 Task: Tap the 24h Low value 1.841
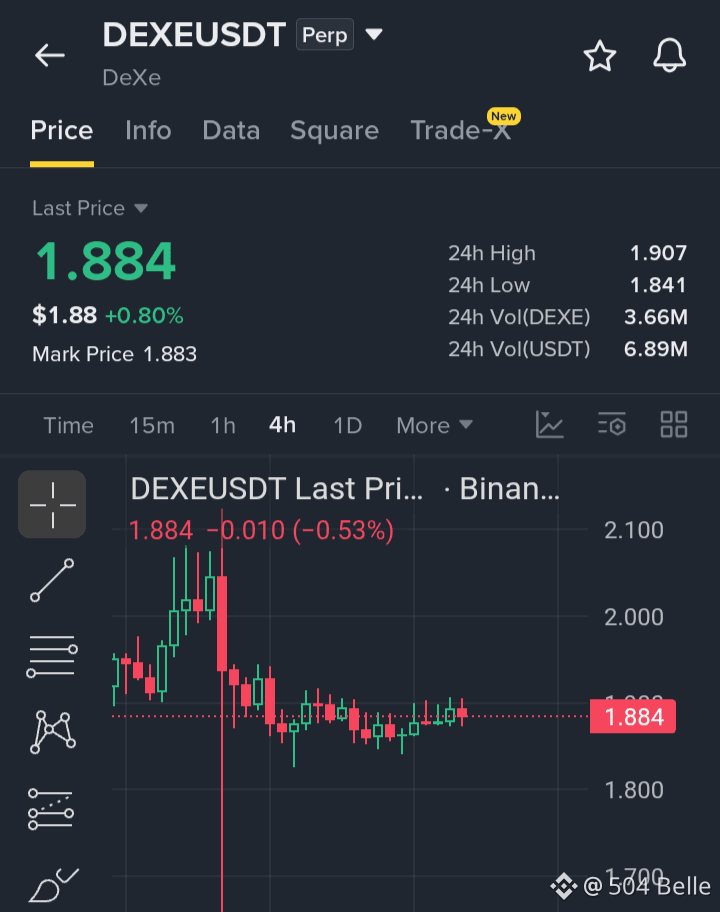point(658,285)
